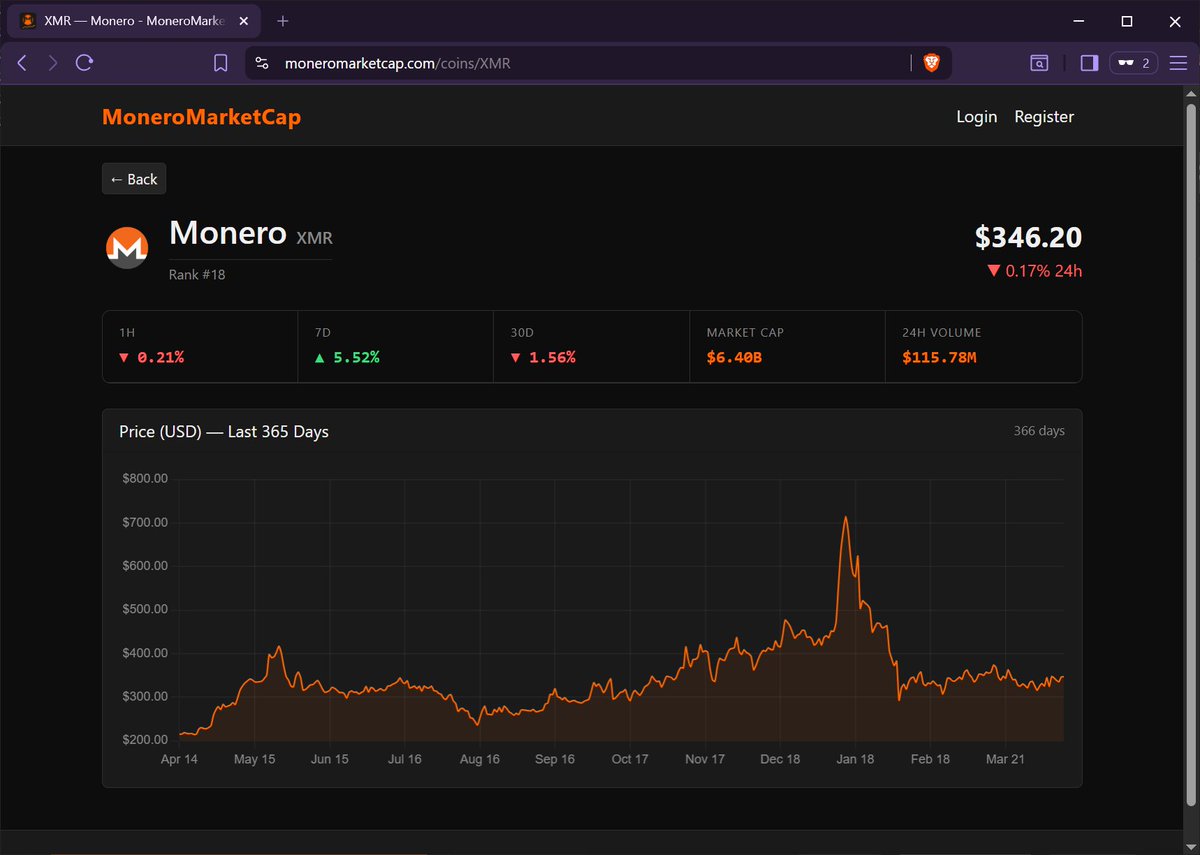1200x855 pixels.
Task: Click the XMR ticker symbol text
Action: tap(314, 238)
